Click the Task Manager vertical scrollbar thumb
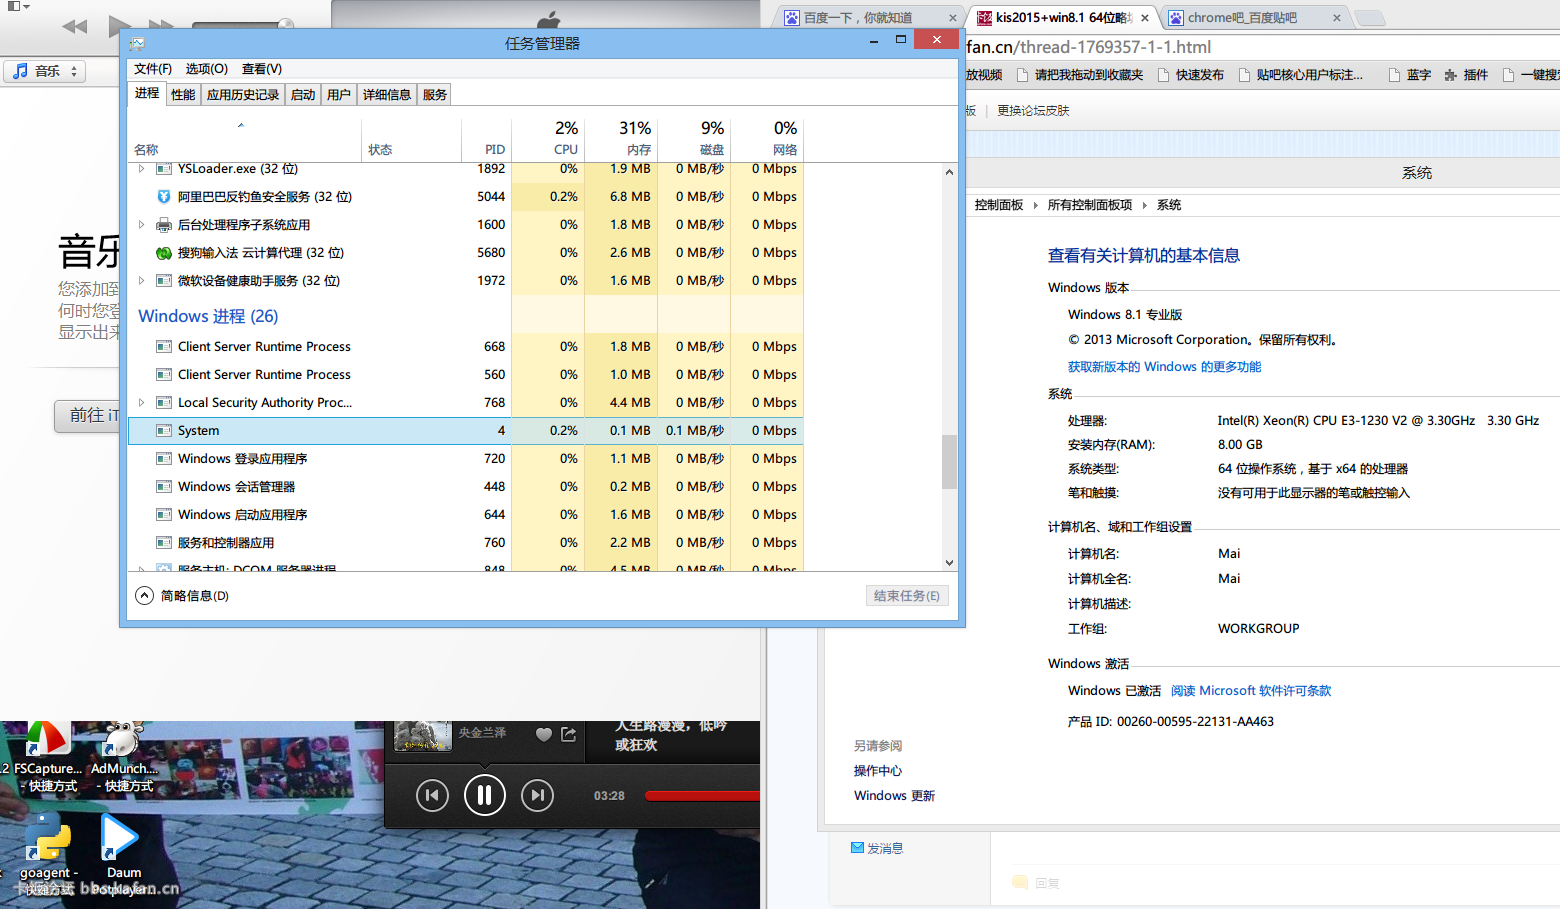 [949, 462]
